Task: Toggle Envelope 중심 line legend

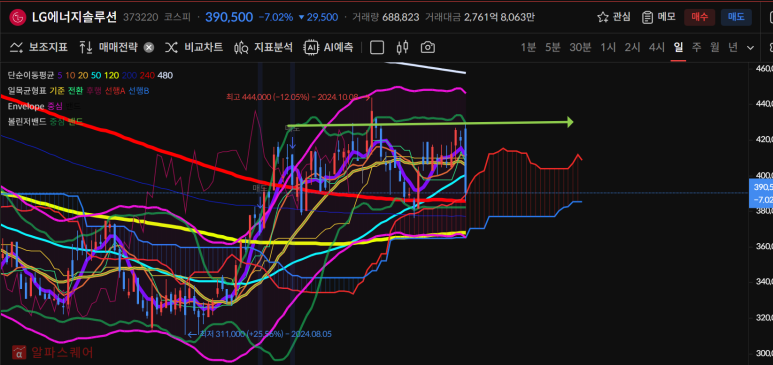Action: click(55, 106)
